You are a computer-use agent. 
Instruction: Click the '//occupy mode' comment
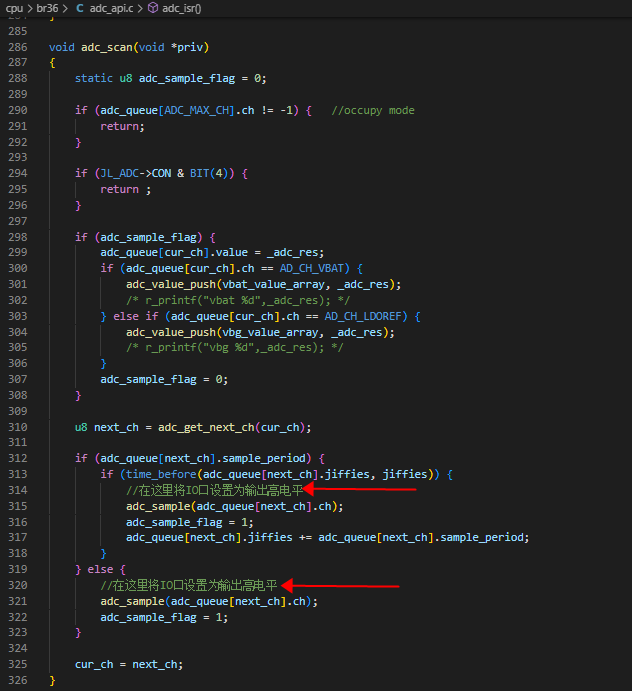[372, 110]
